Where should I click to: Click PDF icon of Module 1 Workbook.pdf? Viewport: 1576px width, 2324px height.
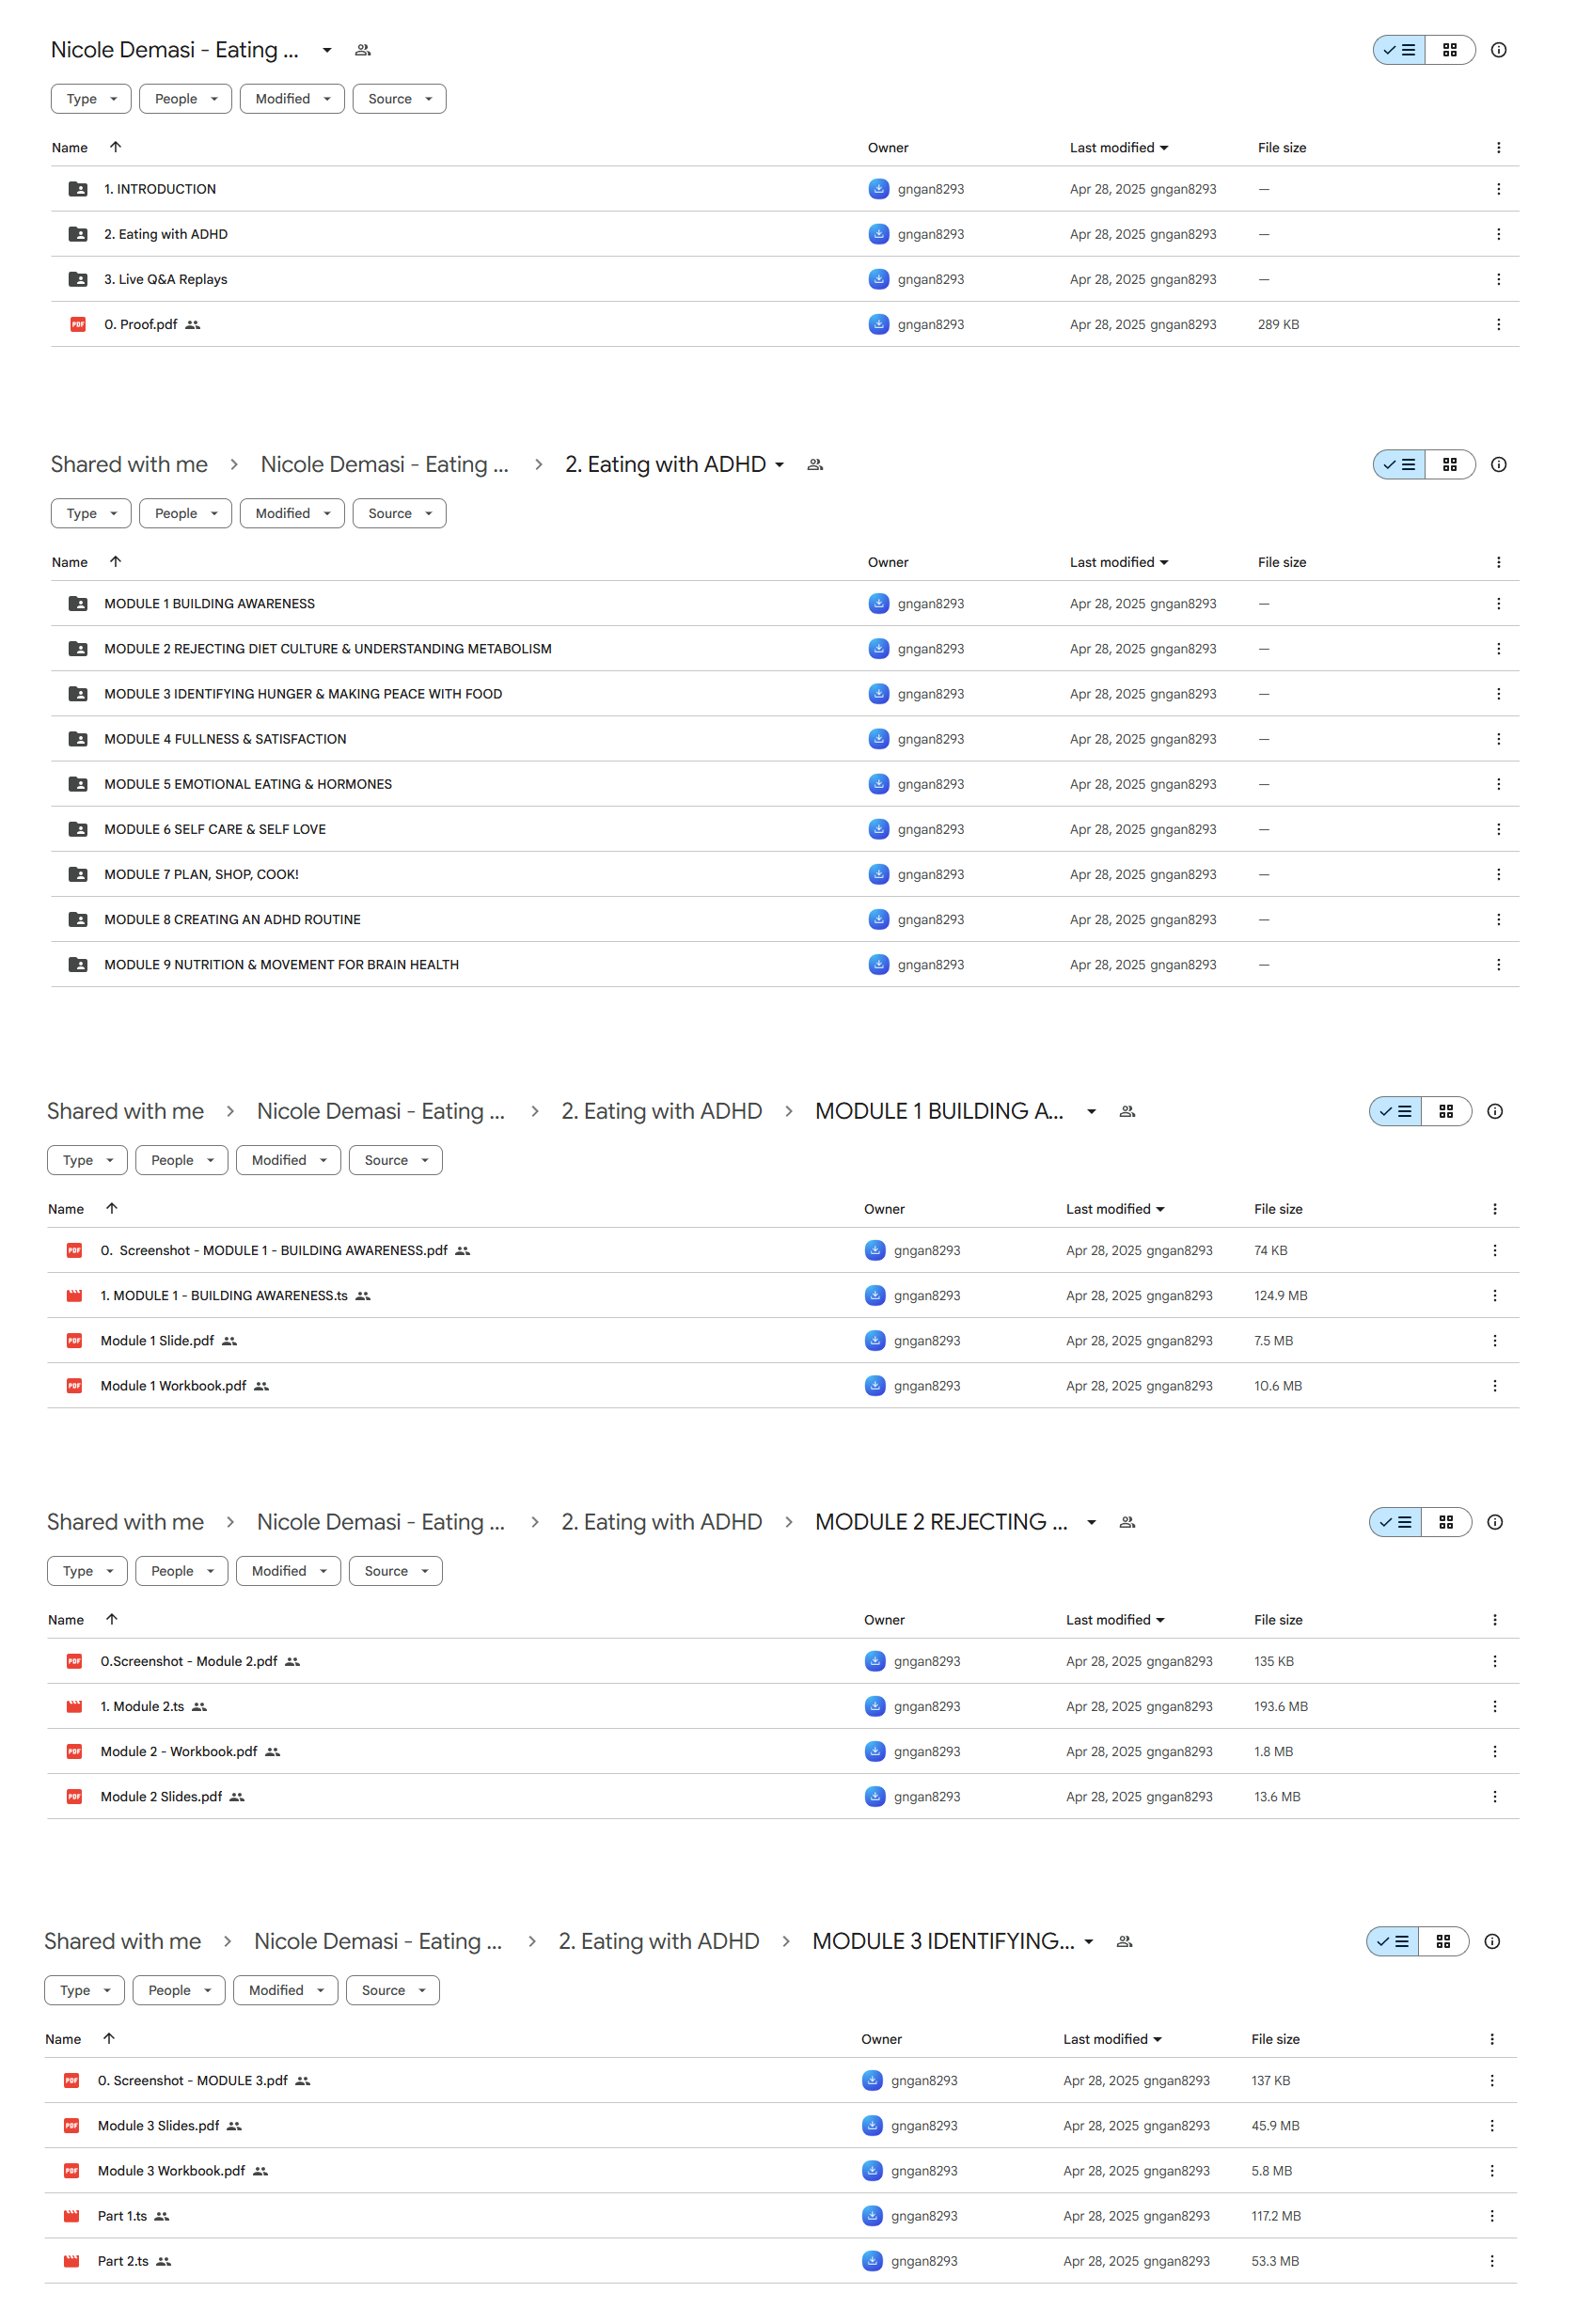[x=74, y=1385]
